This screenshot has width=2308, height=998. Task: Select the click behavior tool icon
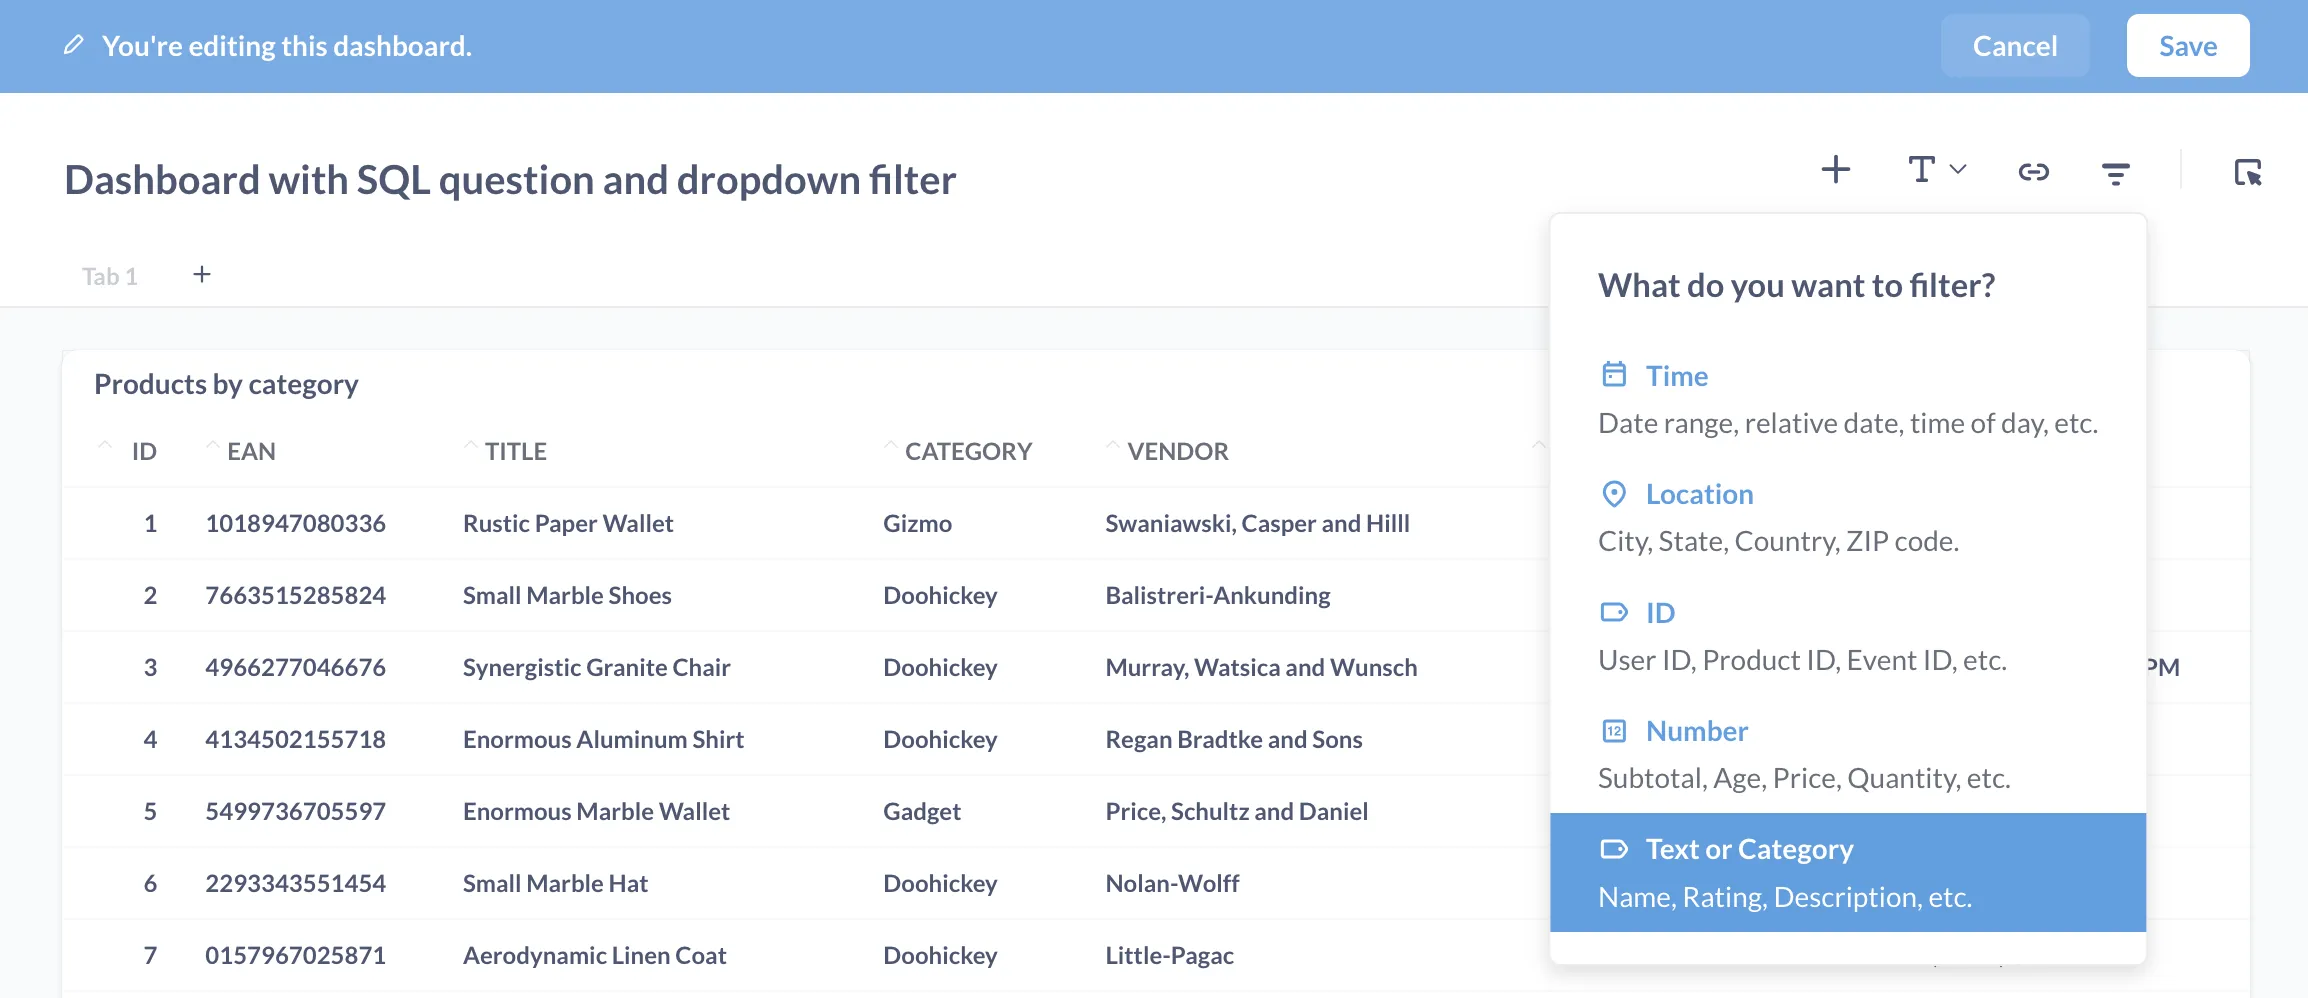(2249, 171)
